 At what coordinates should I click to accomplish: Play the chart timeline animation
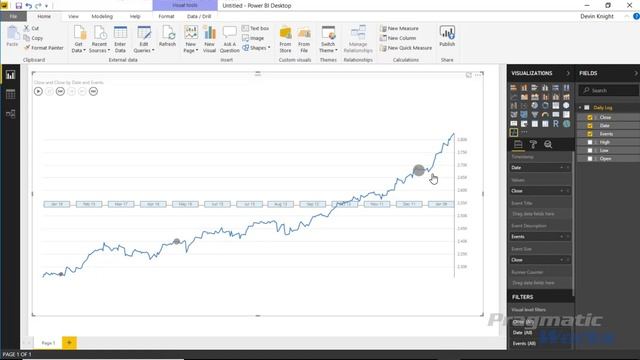(x=38, y=91)
